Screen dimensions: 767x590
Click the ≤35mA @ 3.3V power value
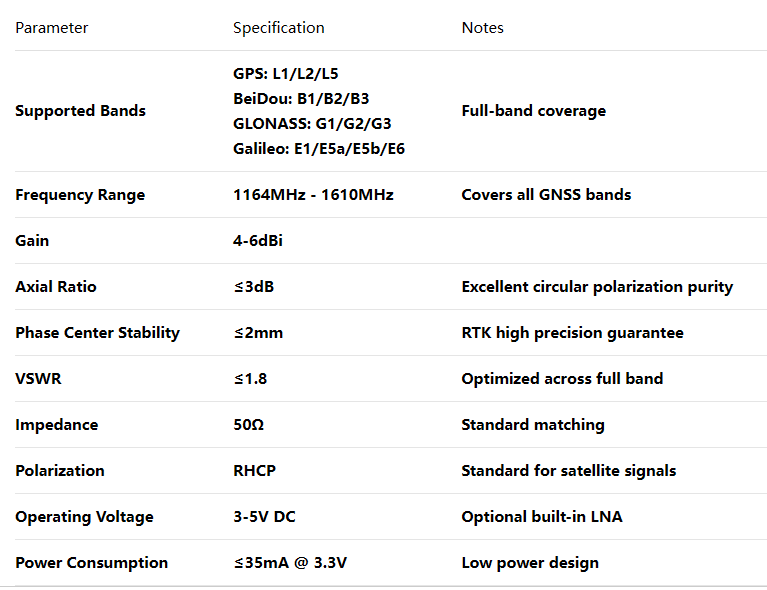point(290,563)
